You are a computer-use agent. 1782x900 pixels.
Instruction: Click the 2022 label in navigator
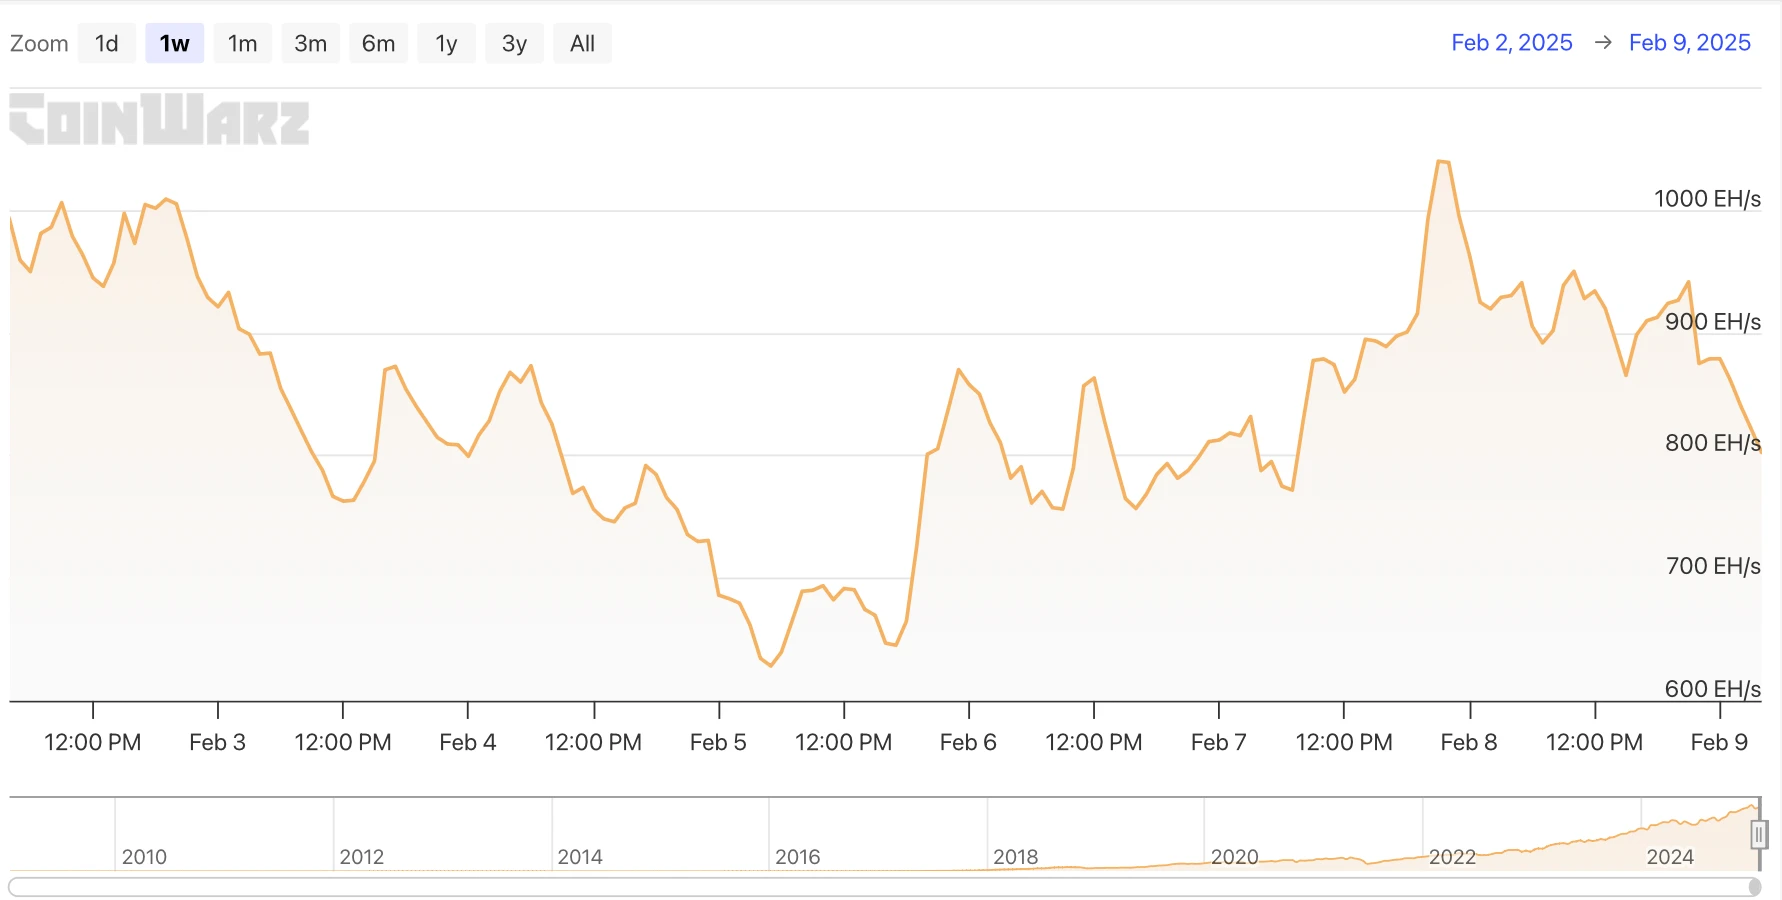coord(1452,857)
